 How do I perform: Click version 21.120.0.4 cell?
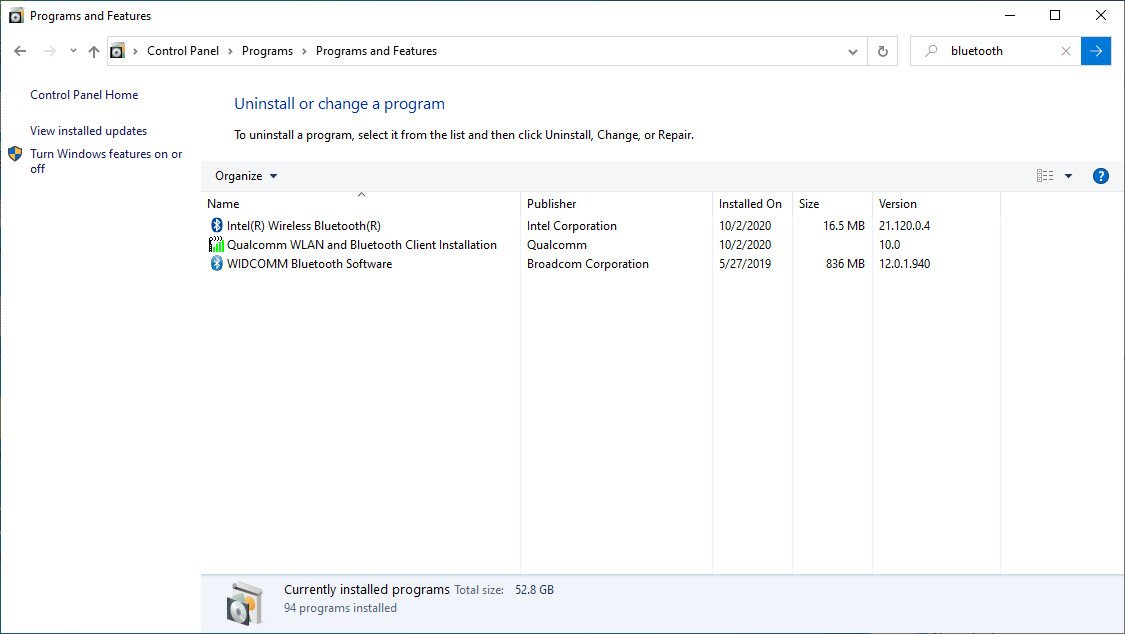click(x=904, y=226)
